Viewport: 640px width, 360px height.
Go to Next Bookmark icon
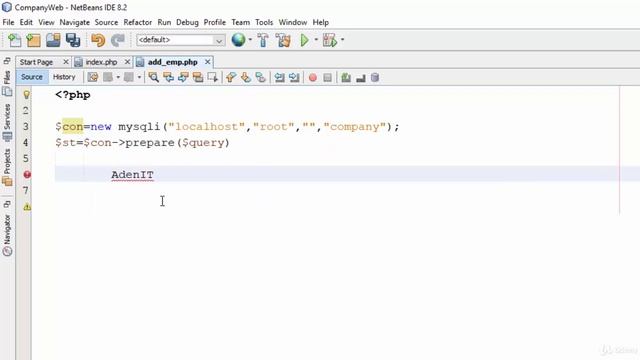tap(245, 77)
